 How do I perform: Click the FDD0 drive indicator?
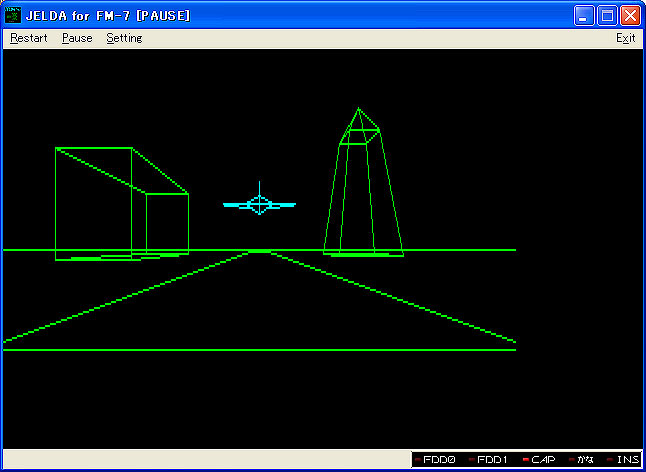pyautogui.click(x=436, y=460)
